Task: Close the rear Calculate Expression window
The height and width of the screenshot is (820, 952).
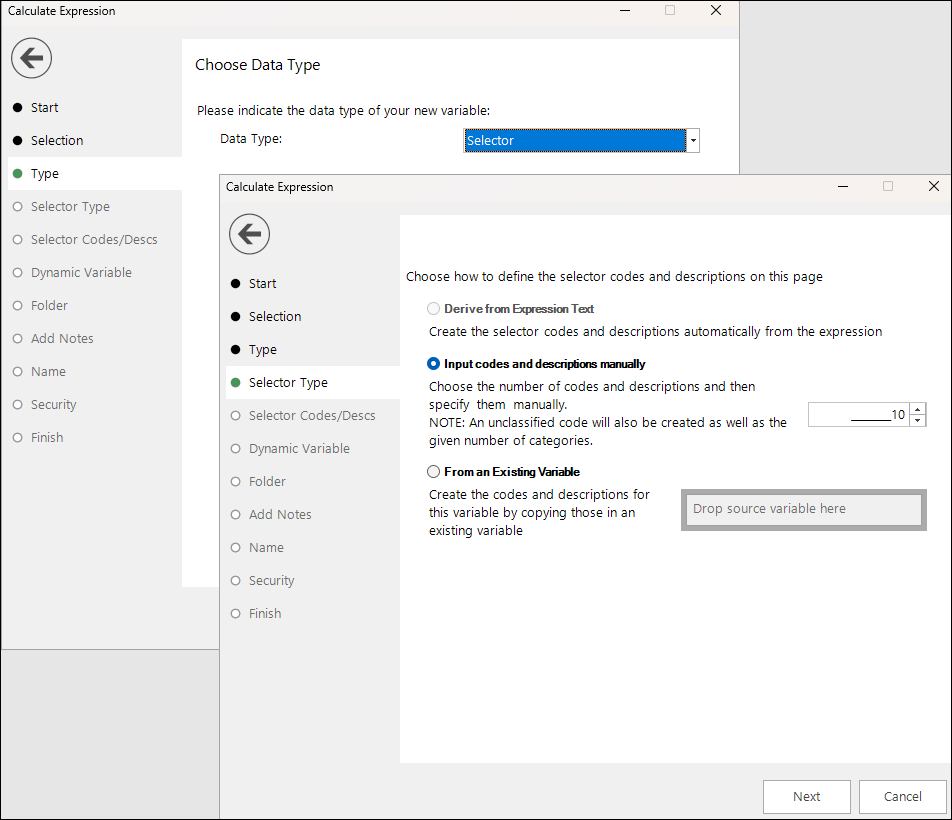Action: [716, 10]
